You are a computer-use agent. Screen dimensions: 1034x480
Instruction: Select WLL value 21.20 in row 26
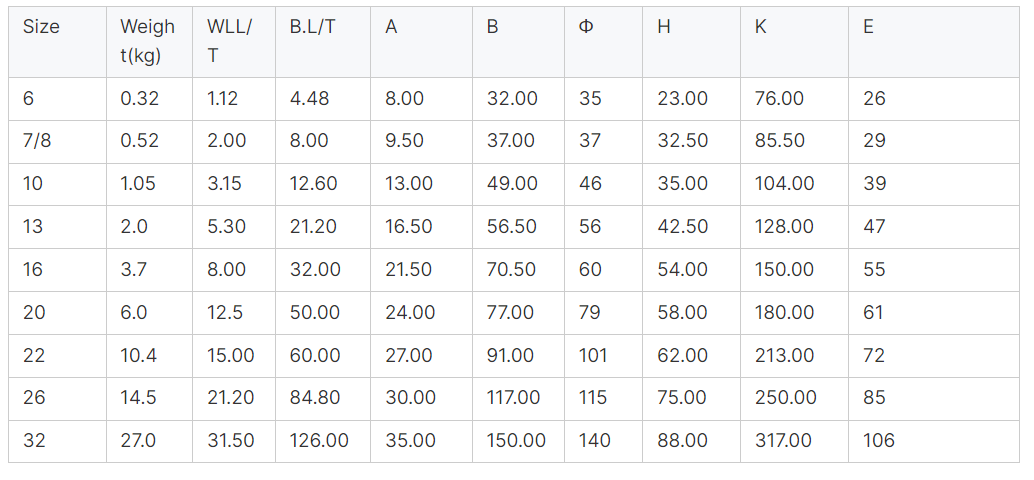230,398
